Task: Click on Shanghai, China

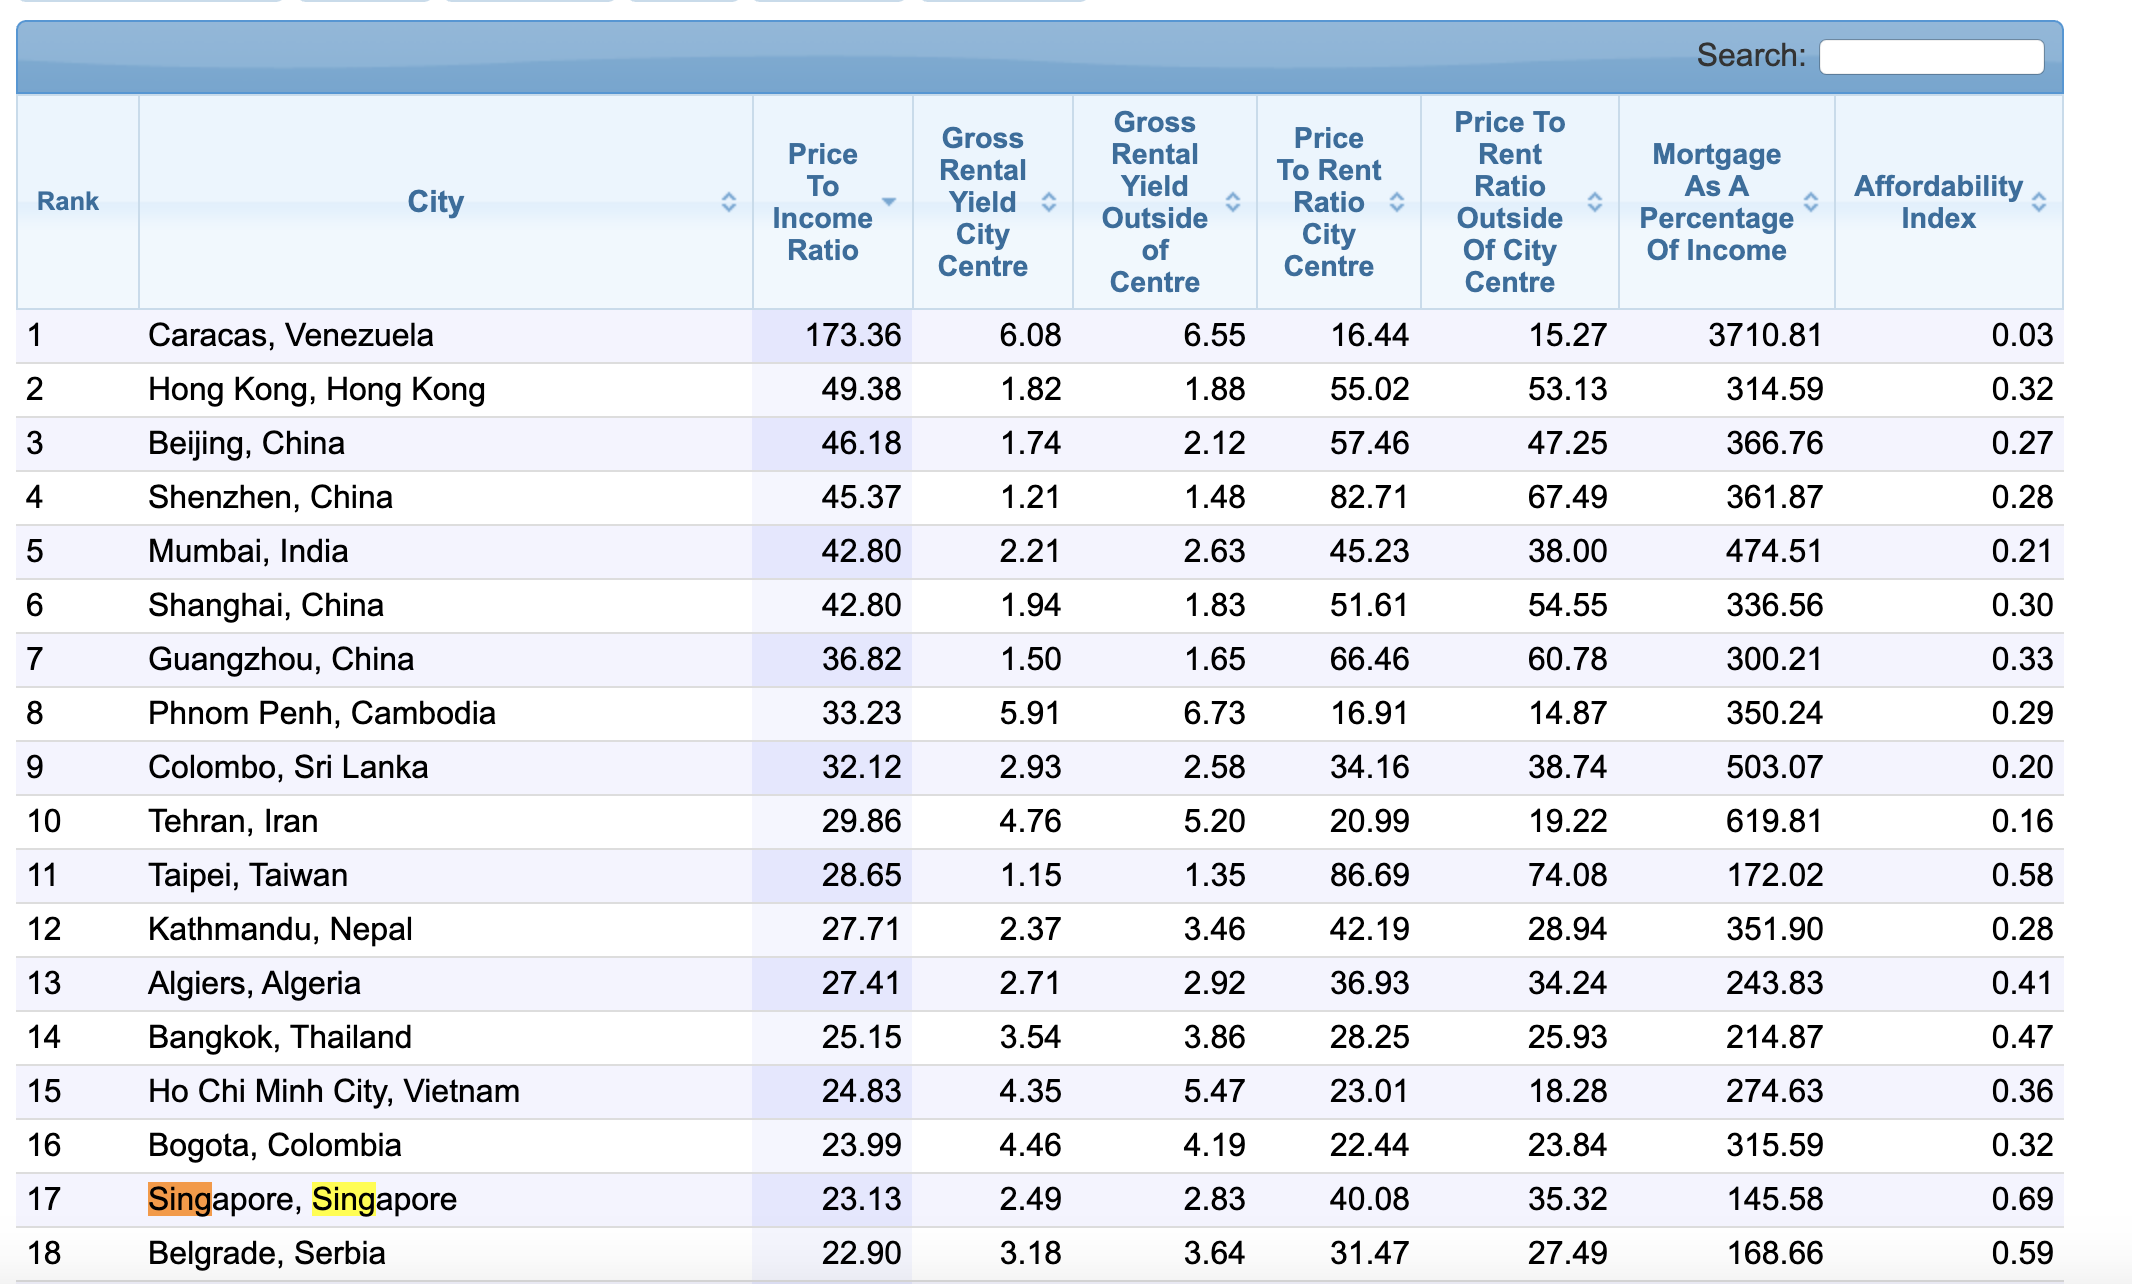Action: point(266,605)
